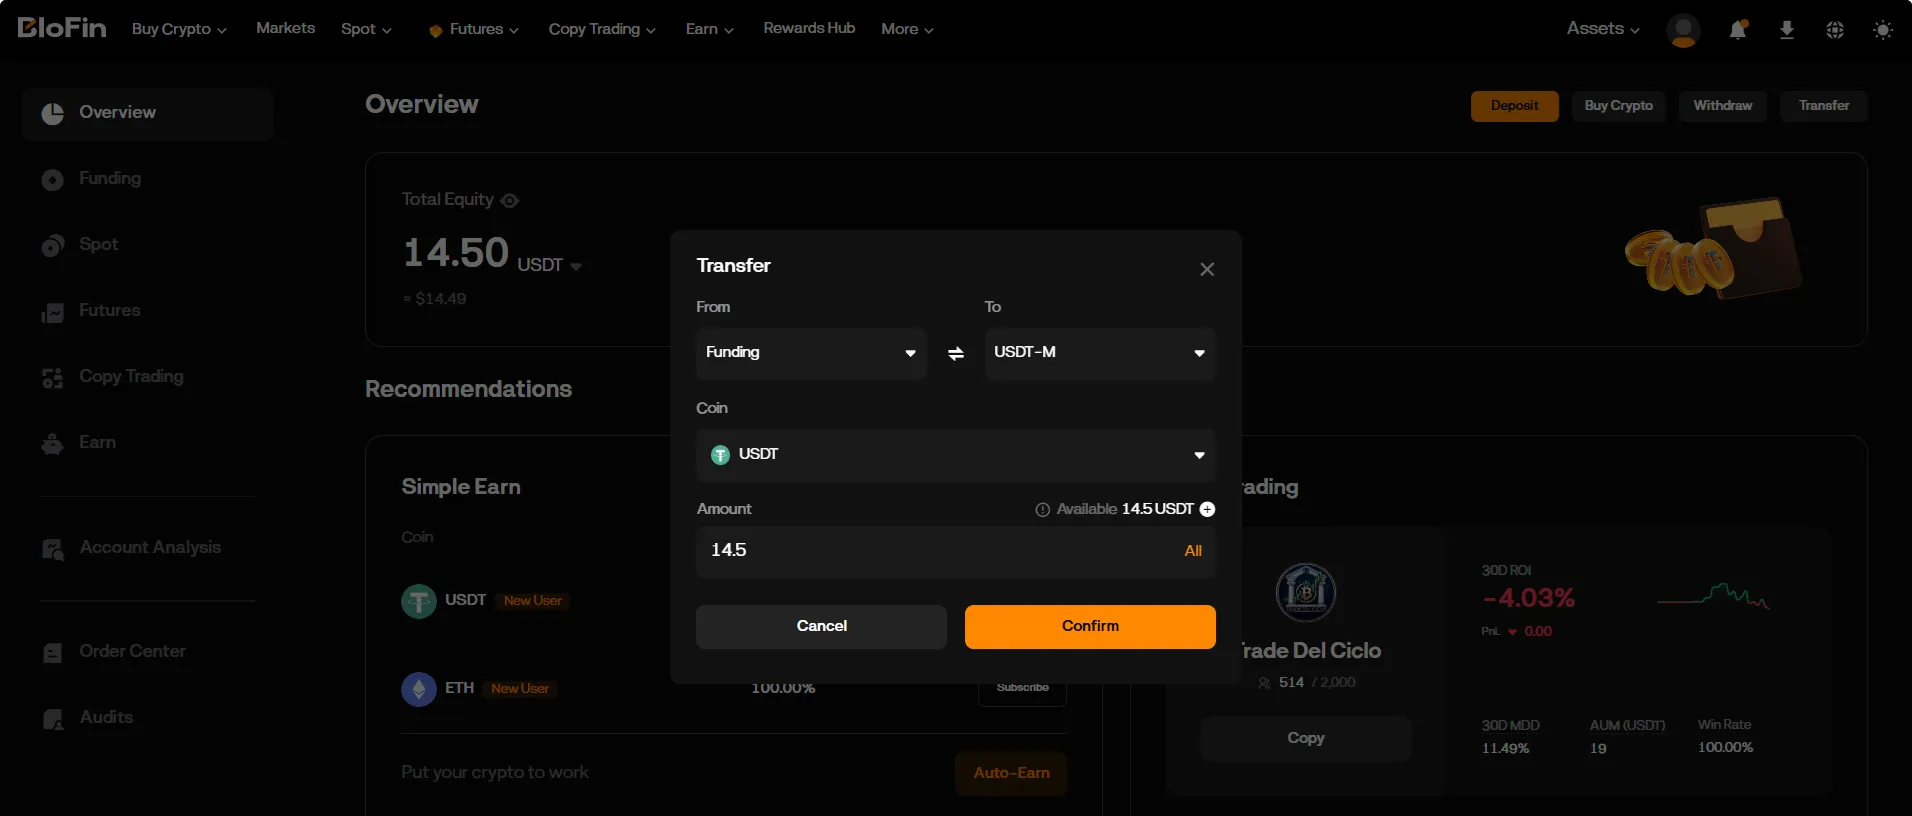Screen dimensions: 1912x816
Task: Click the followers icon beside 514
Action: [x=1264, y=683]
